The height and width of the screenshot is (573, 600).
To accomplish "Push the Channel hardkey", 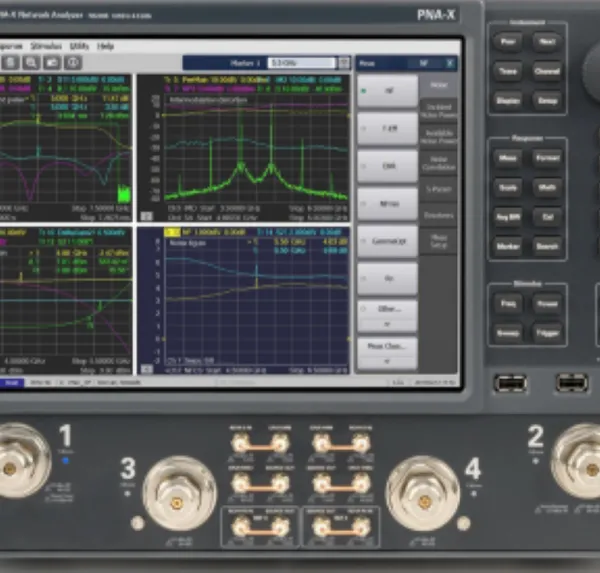I will (x=547, y=71).
